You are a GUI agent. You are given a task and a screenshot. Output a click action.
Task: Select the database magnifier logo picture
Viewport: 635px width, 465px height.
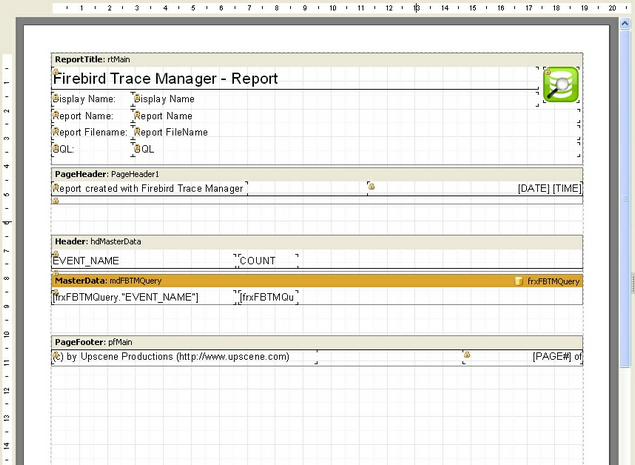561,84
